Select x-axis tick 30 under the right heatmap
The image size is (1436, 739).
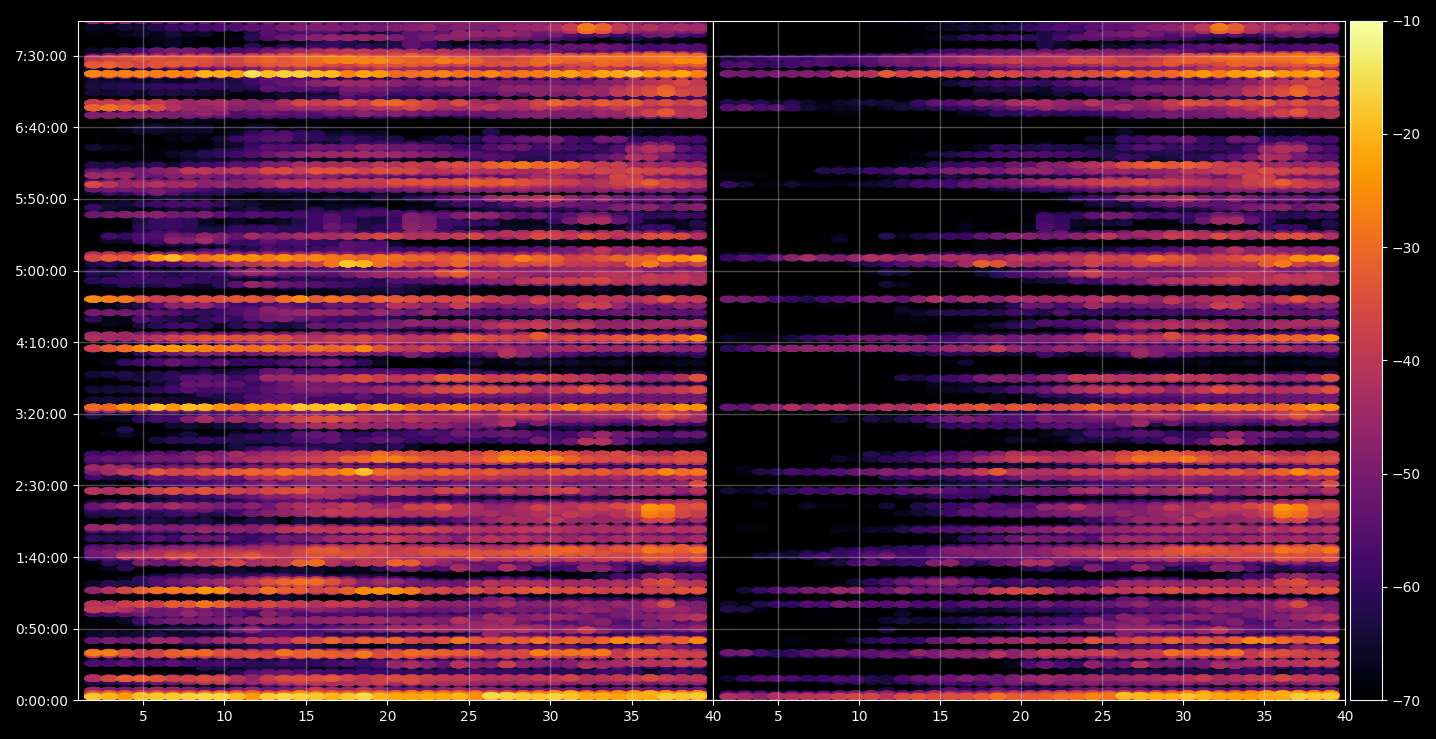coord(1184,716)
